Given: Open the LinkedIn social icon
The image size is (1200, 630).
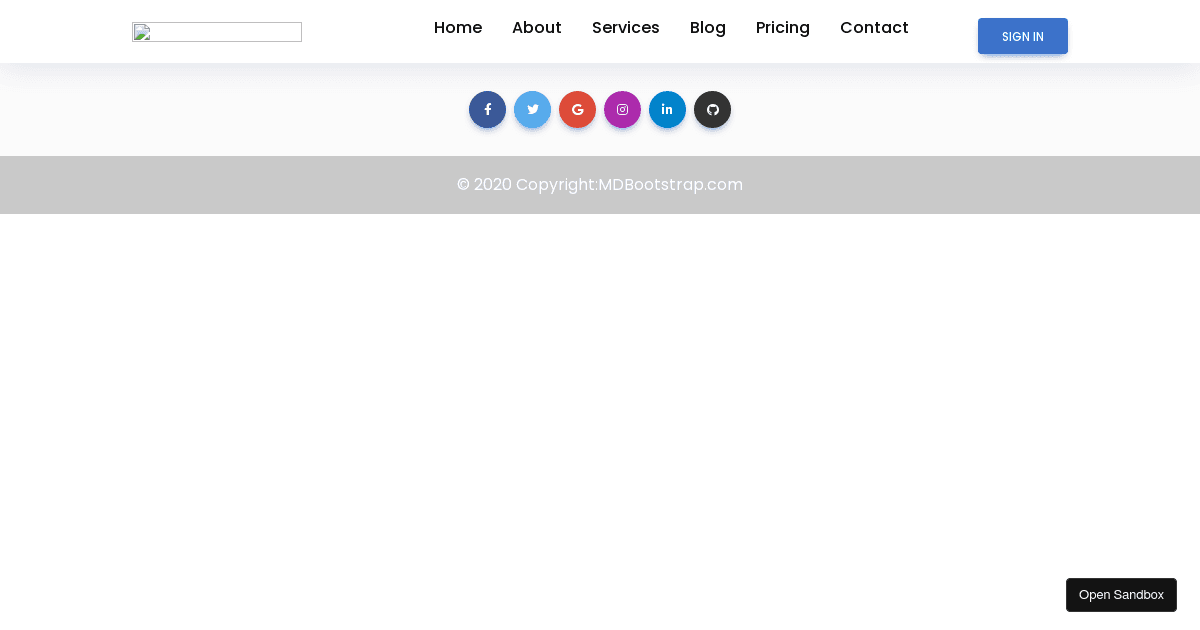Looking at the screenshot, I should tap(667, 110).
